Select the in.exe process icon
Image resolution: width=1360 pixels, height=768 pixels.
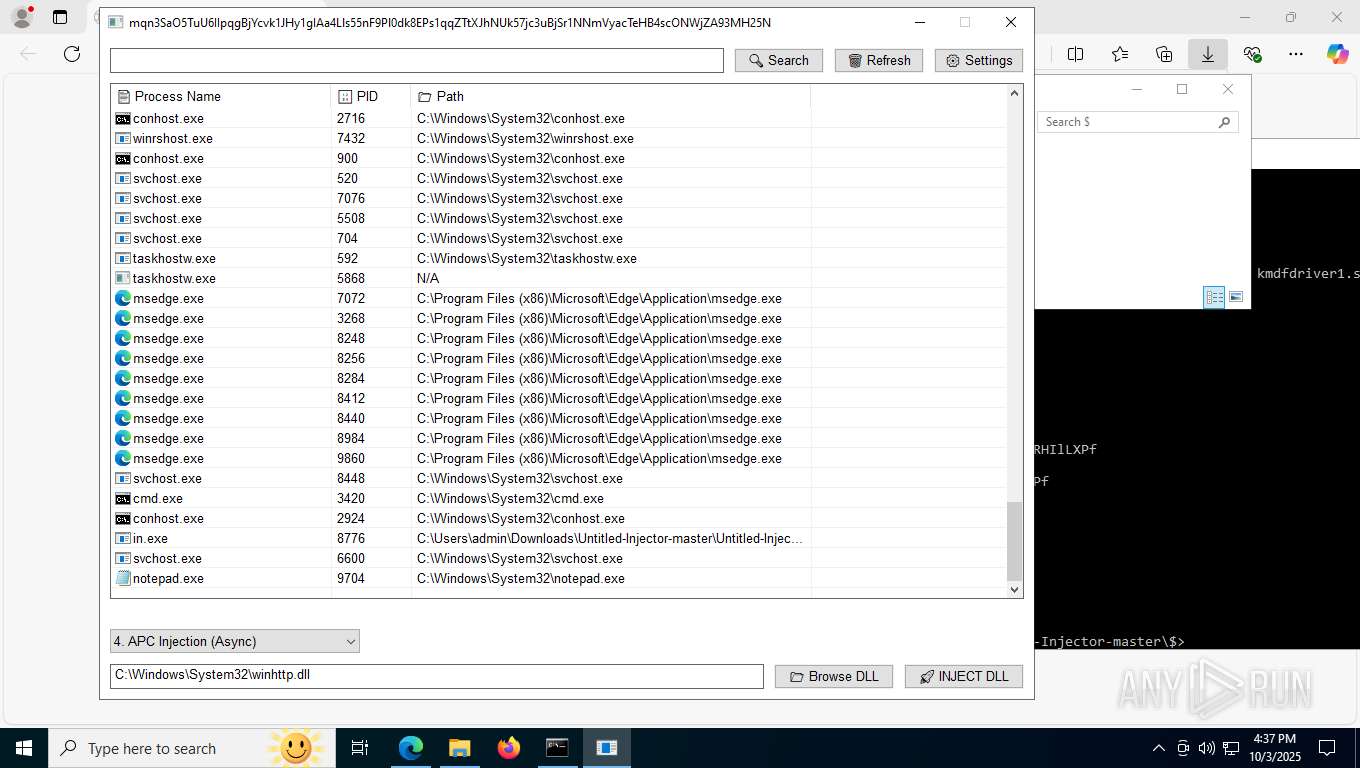point(123,538)
